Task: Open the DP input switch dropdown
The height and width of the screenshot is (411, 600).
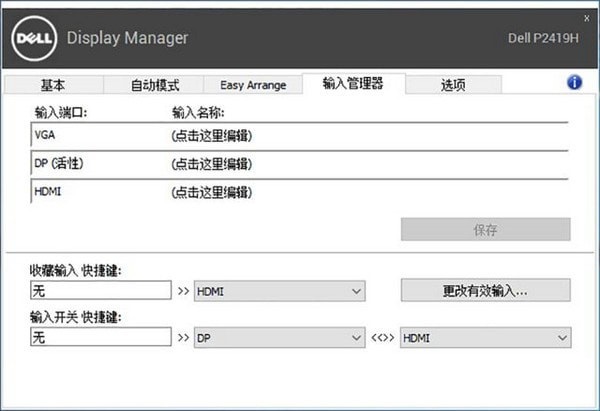Action: tap(279, 339)
